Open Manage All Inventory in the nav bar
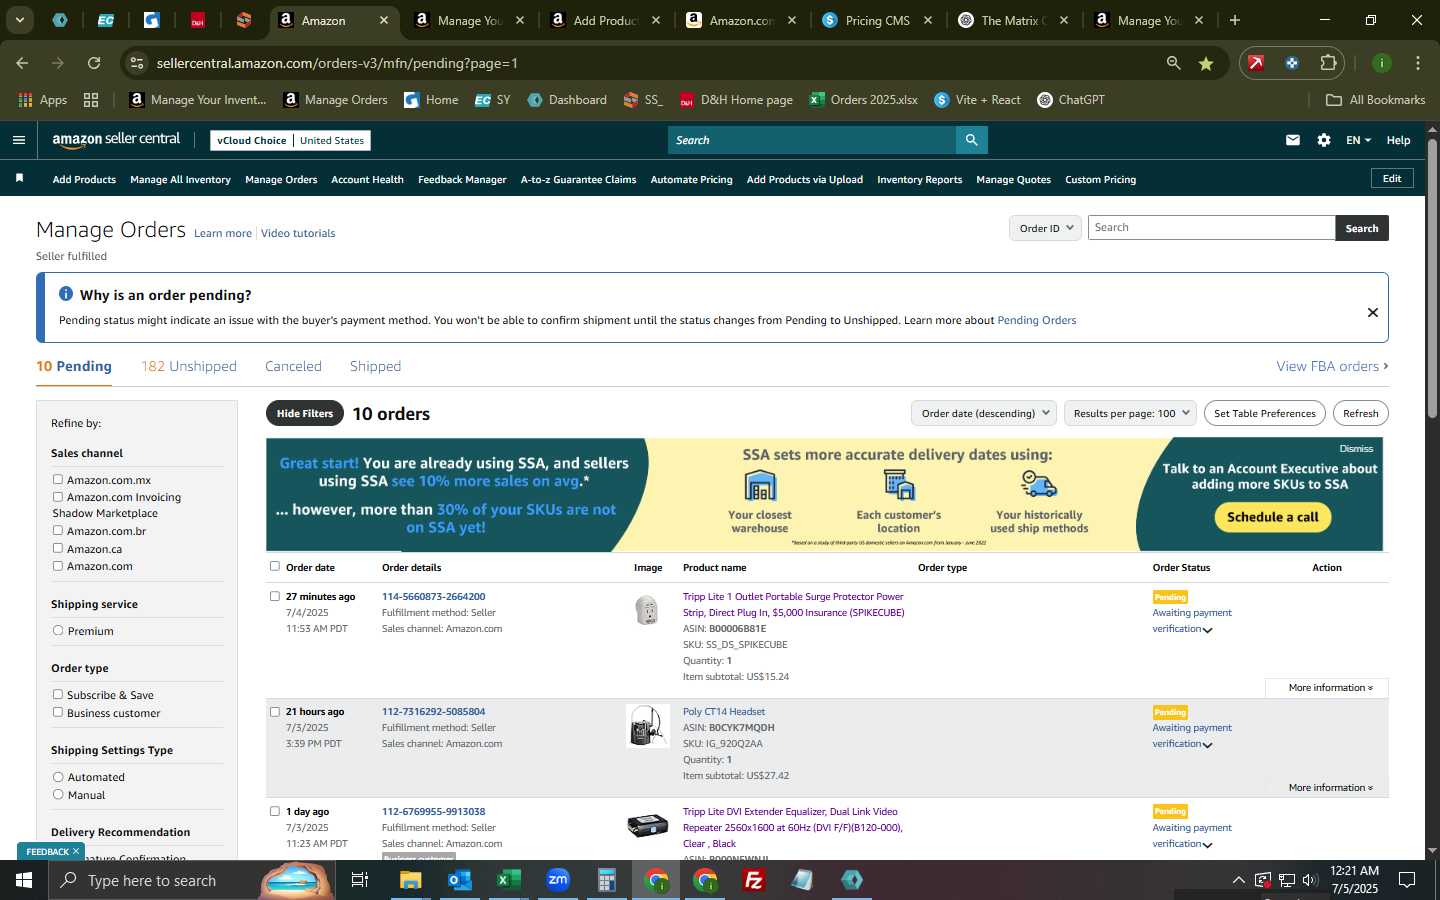Screen dimensions: 1440x900 pos(180,180)
